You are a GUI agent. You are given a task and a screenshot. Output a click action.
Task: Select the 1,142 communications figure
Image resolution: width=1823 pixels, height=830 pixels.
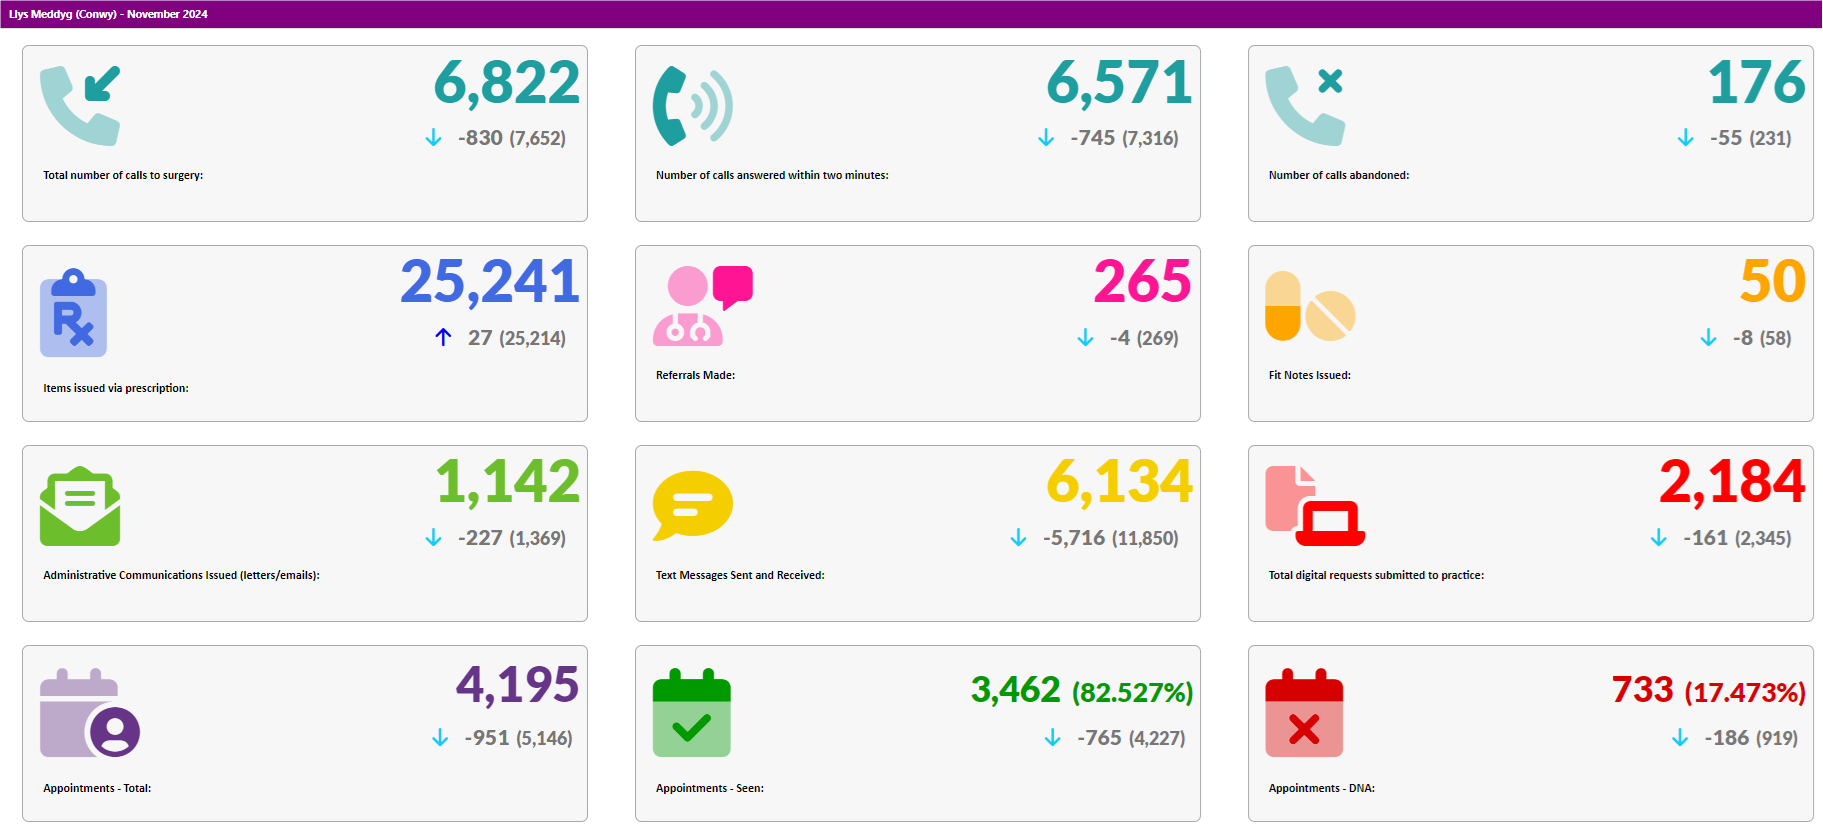point(507,483)
